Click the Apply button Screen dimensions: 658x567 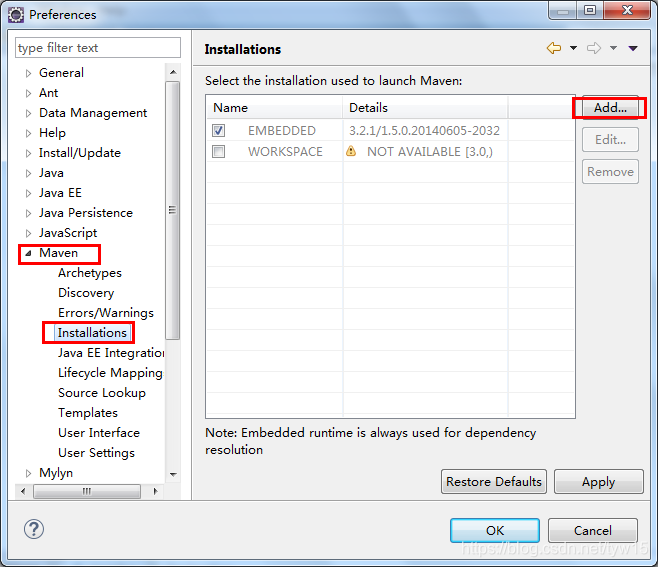coord(598,481)
